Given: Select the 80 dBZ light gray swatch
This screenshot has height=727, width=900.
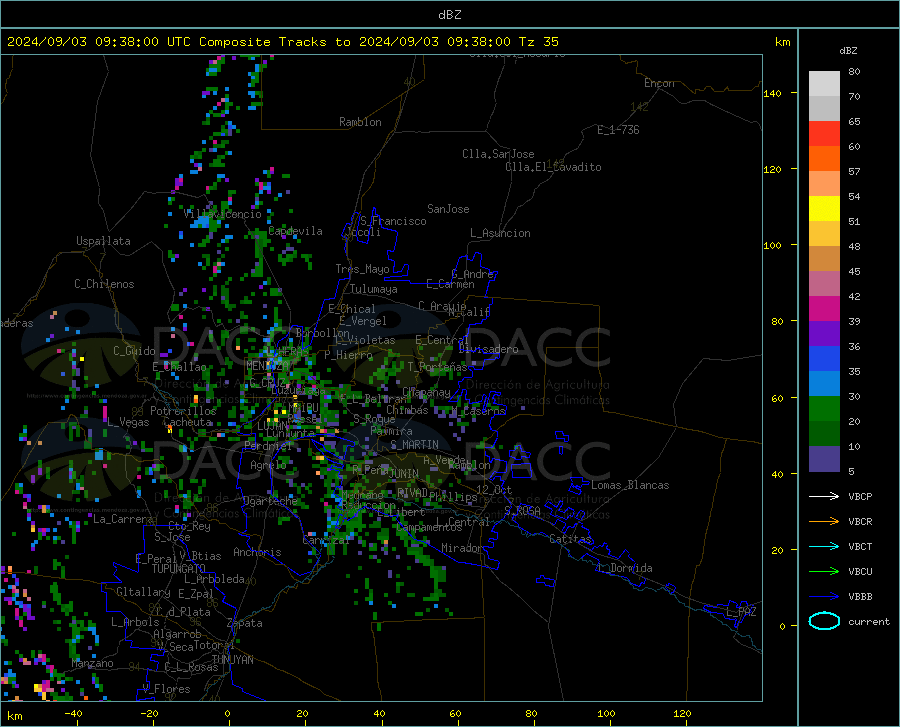Looking at the screenshot, I should (x=824, y=84).
